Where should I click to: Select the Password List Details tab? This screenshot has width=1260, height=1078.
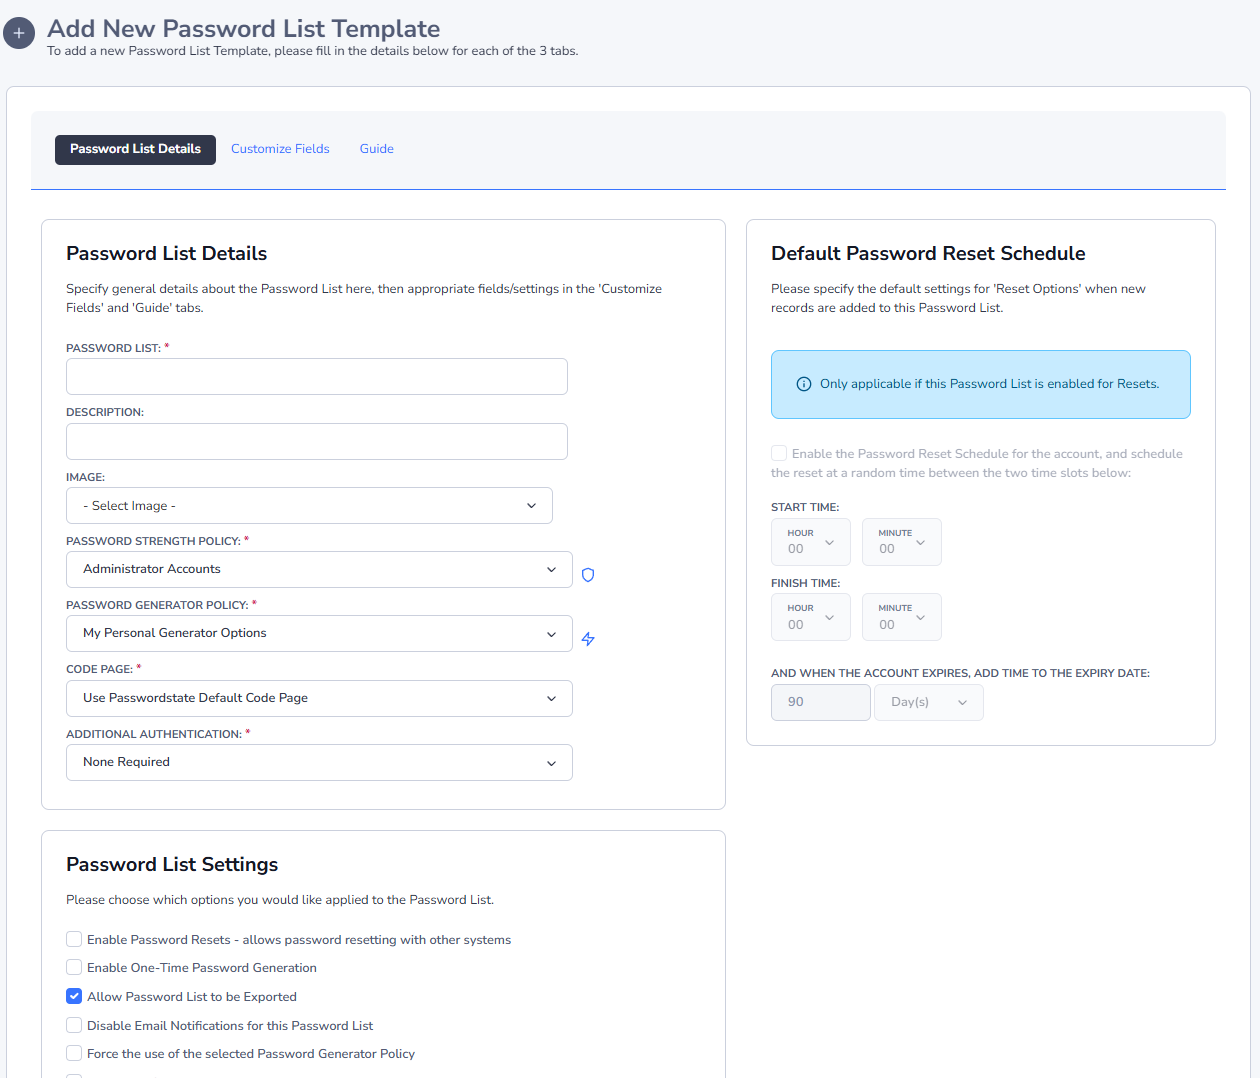pyautogui.click(x=135, y=149)
